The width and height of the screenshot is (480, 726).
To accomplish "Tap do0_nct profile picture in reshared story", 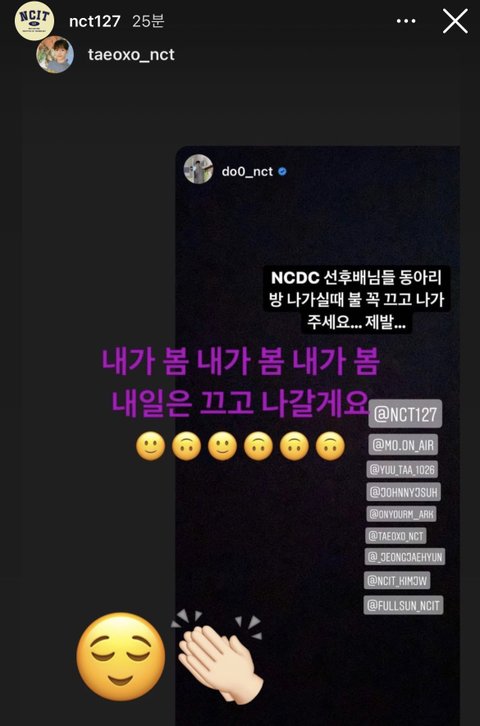I will (199, 169).
